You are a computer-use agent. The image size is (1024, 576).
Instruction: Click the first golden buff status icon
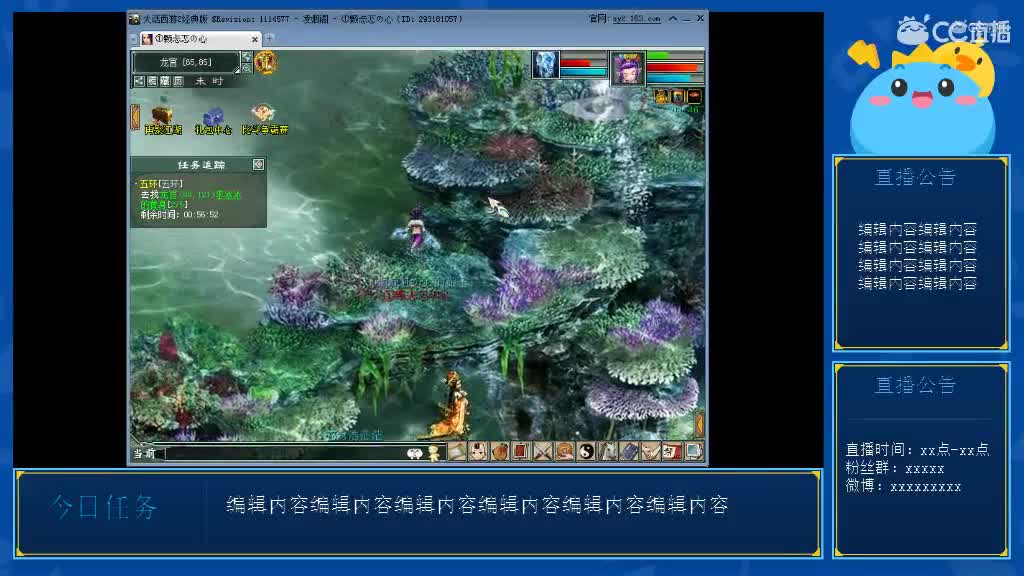pyautogui.click(x=662, y=97)
